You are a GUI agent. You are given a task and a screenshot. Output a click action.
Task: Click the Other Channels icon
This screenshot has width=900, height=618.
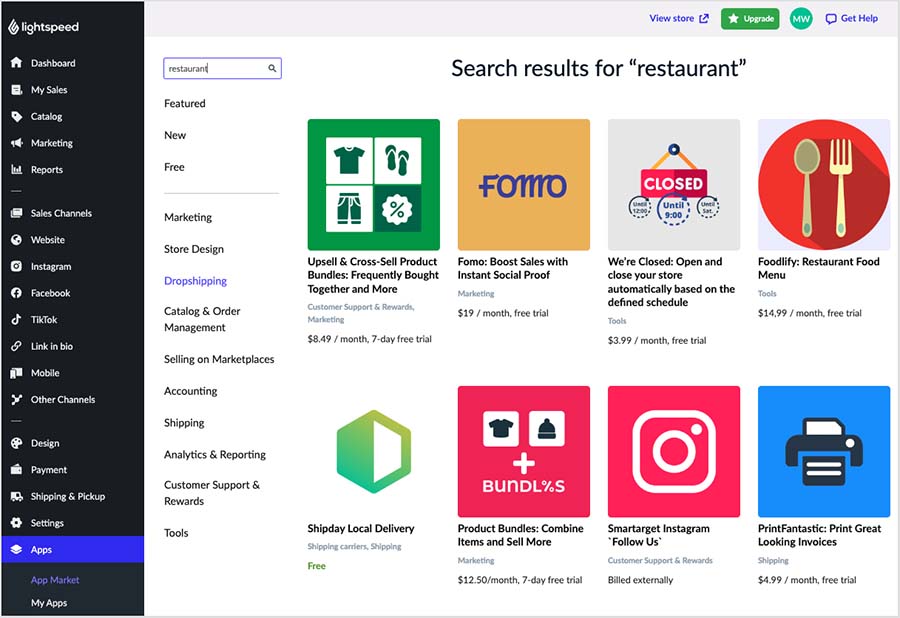click(x=16, y=399)
